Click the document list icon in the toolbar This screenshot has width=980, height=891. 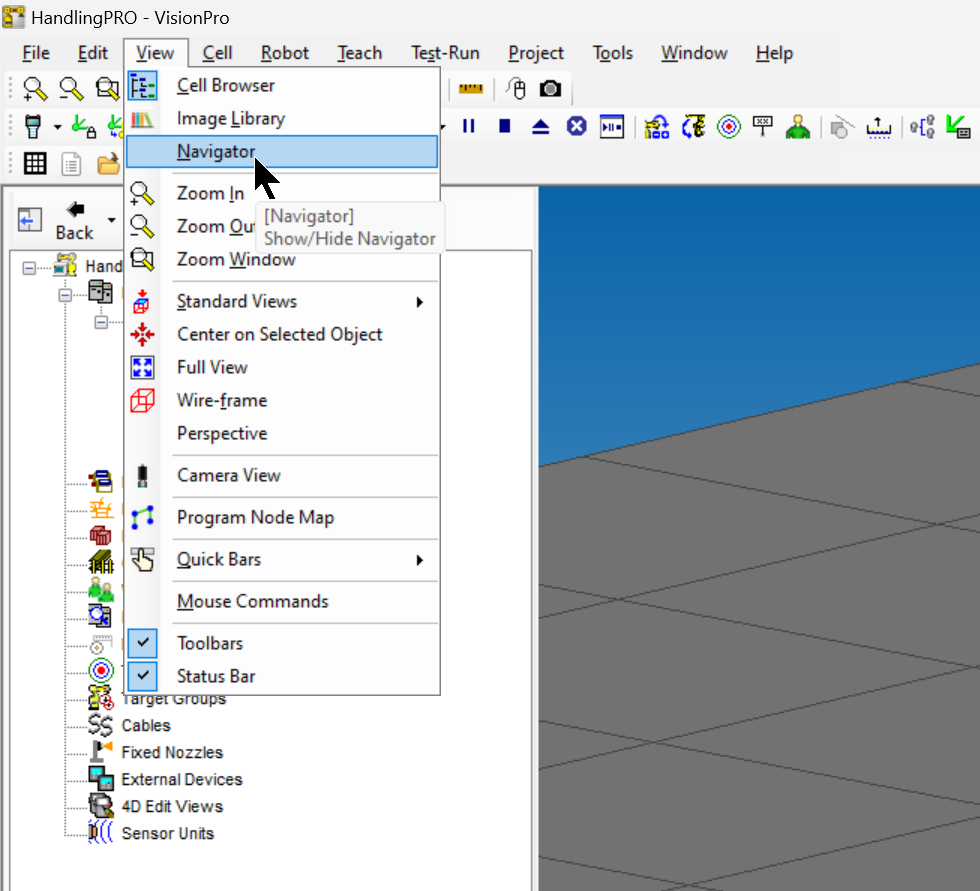(71, 164)
